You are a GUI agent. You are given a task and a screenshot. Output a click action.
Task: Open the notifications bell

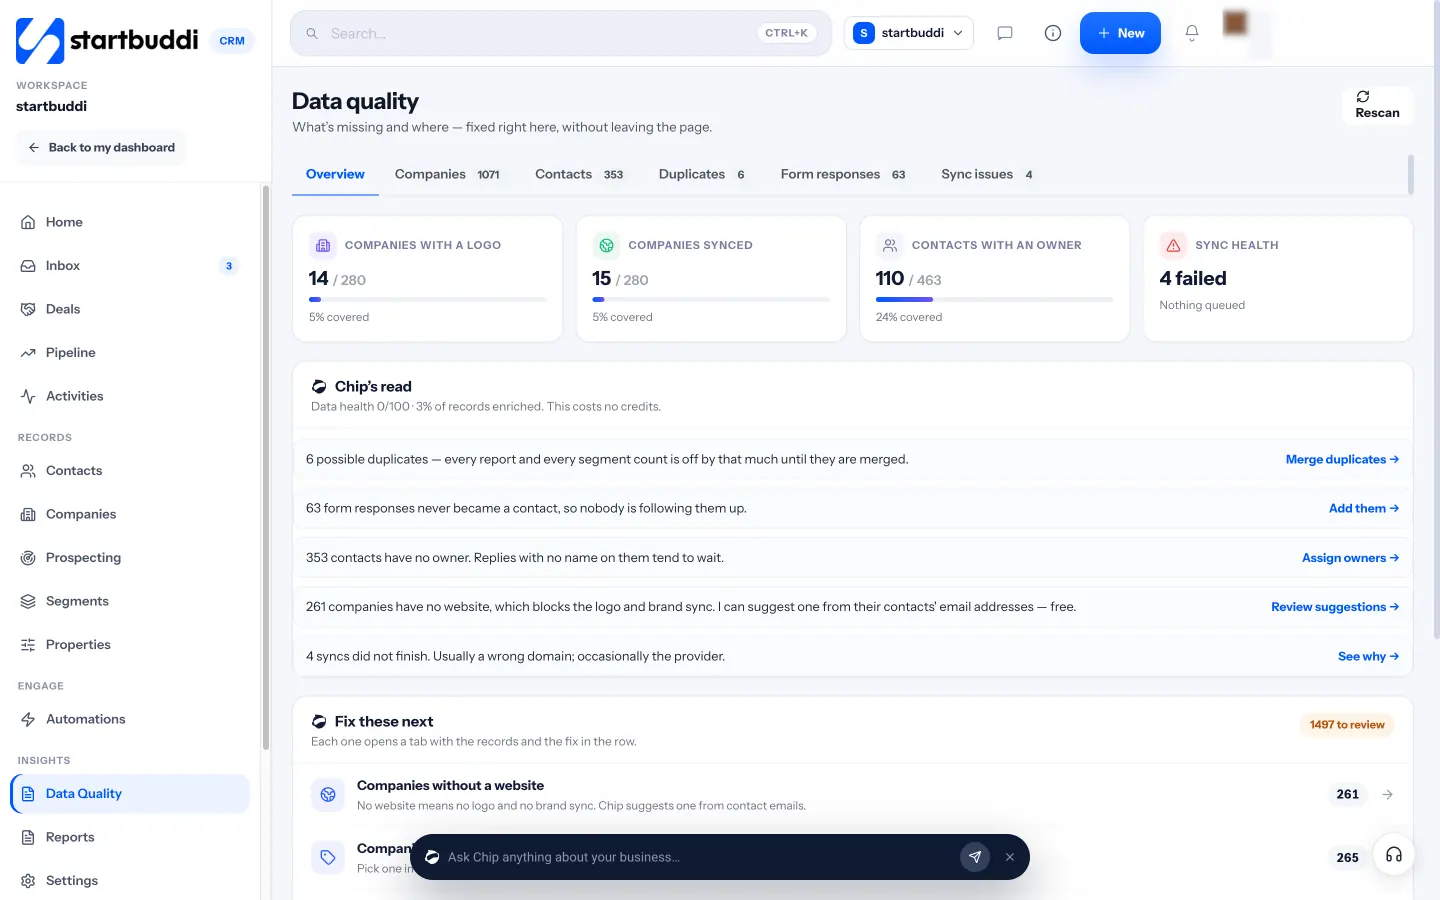[1192, 33]
